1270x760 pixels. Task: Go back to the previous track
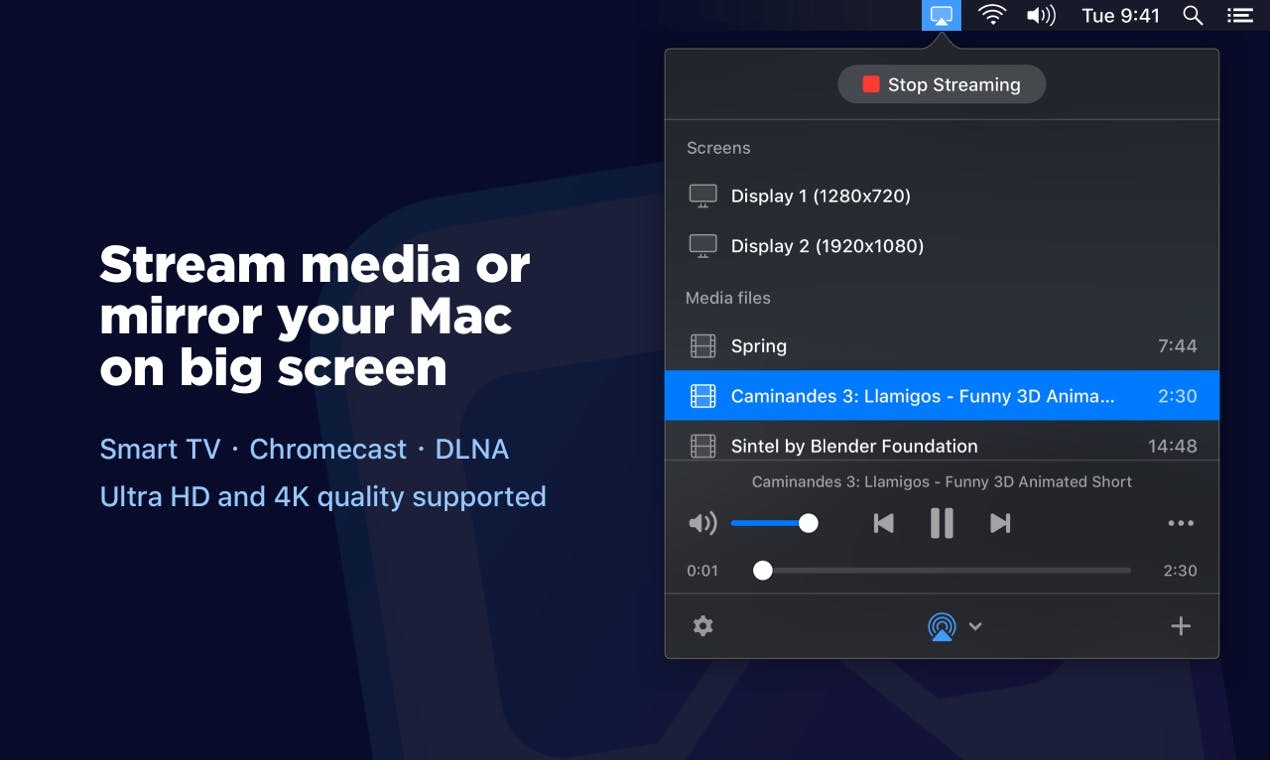[883, 523]
